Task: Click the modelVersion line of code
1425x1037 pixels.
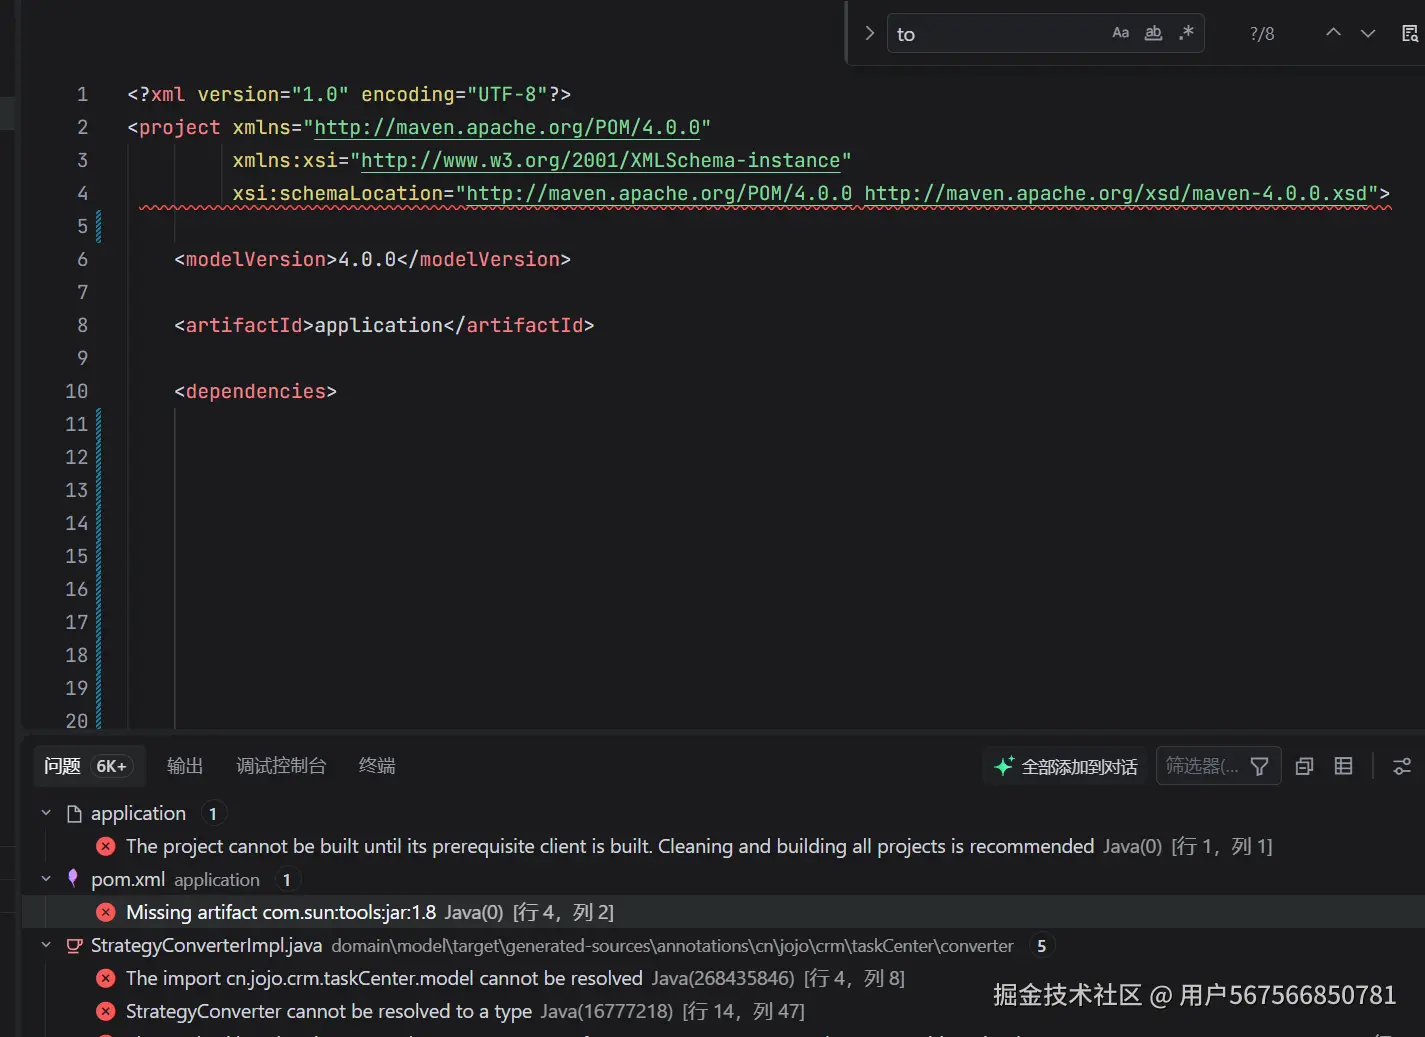Action: point(372,259)
